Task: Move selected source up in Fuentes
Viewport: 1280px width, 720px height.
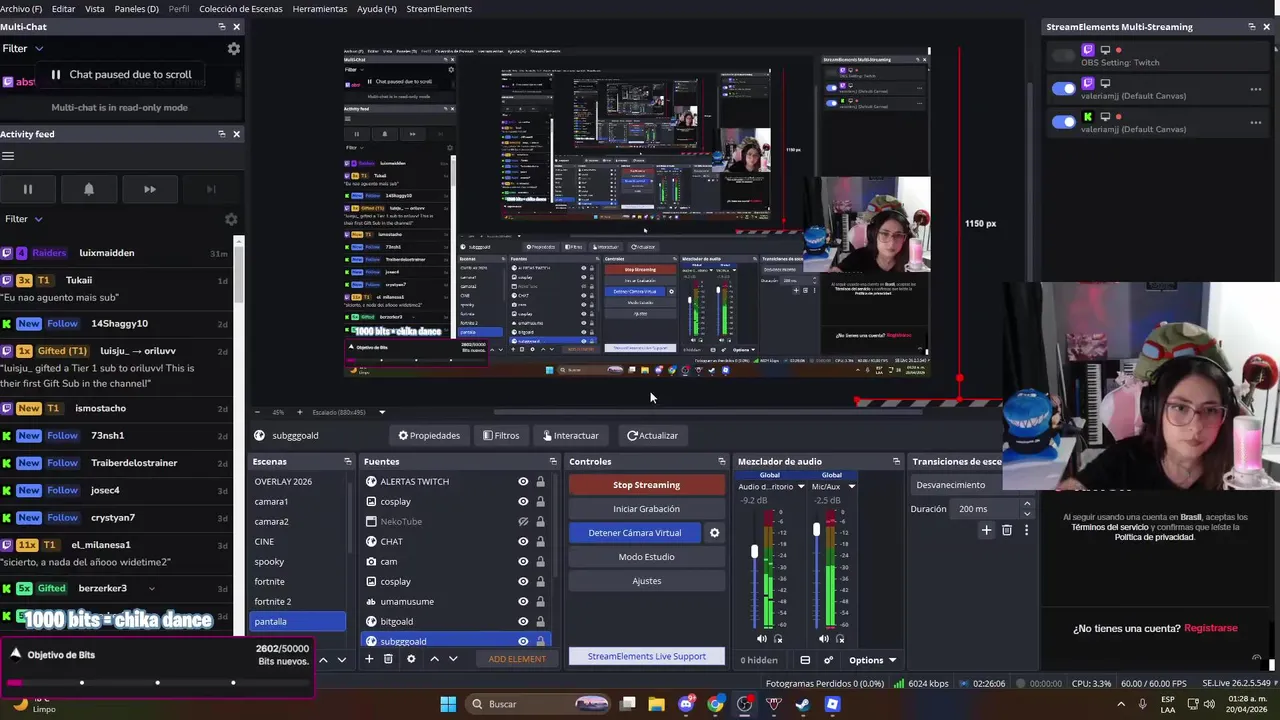Action: [434, 659]
